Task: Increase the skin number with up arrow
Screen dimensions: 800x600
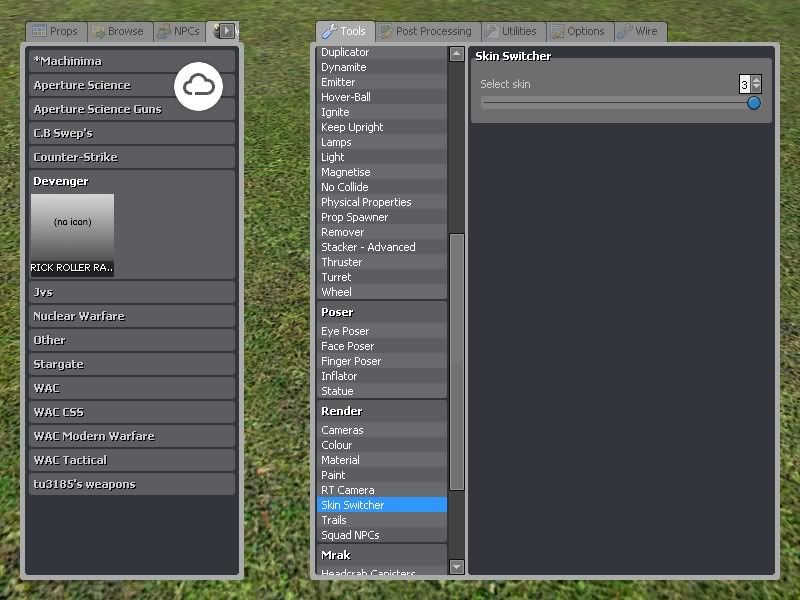Action: (x=756, y=80)
